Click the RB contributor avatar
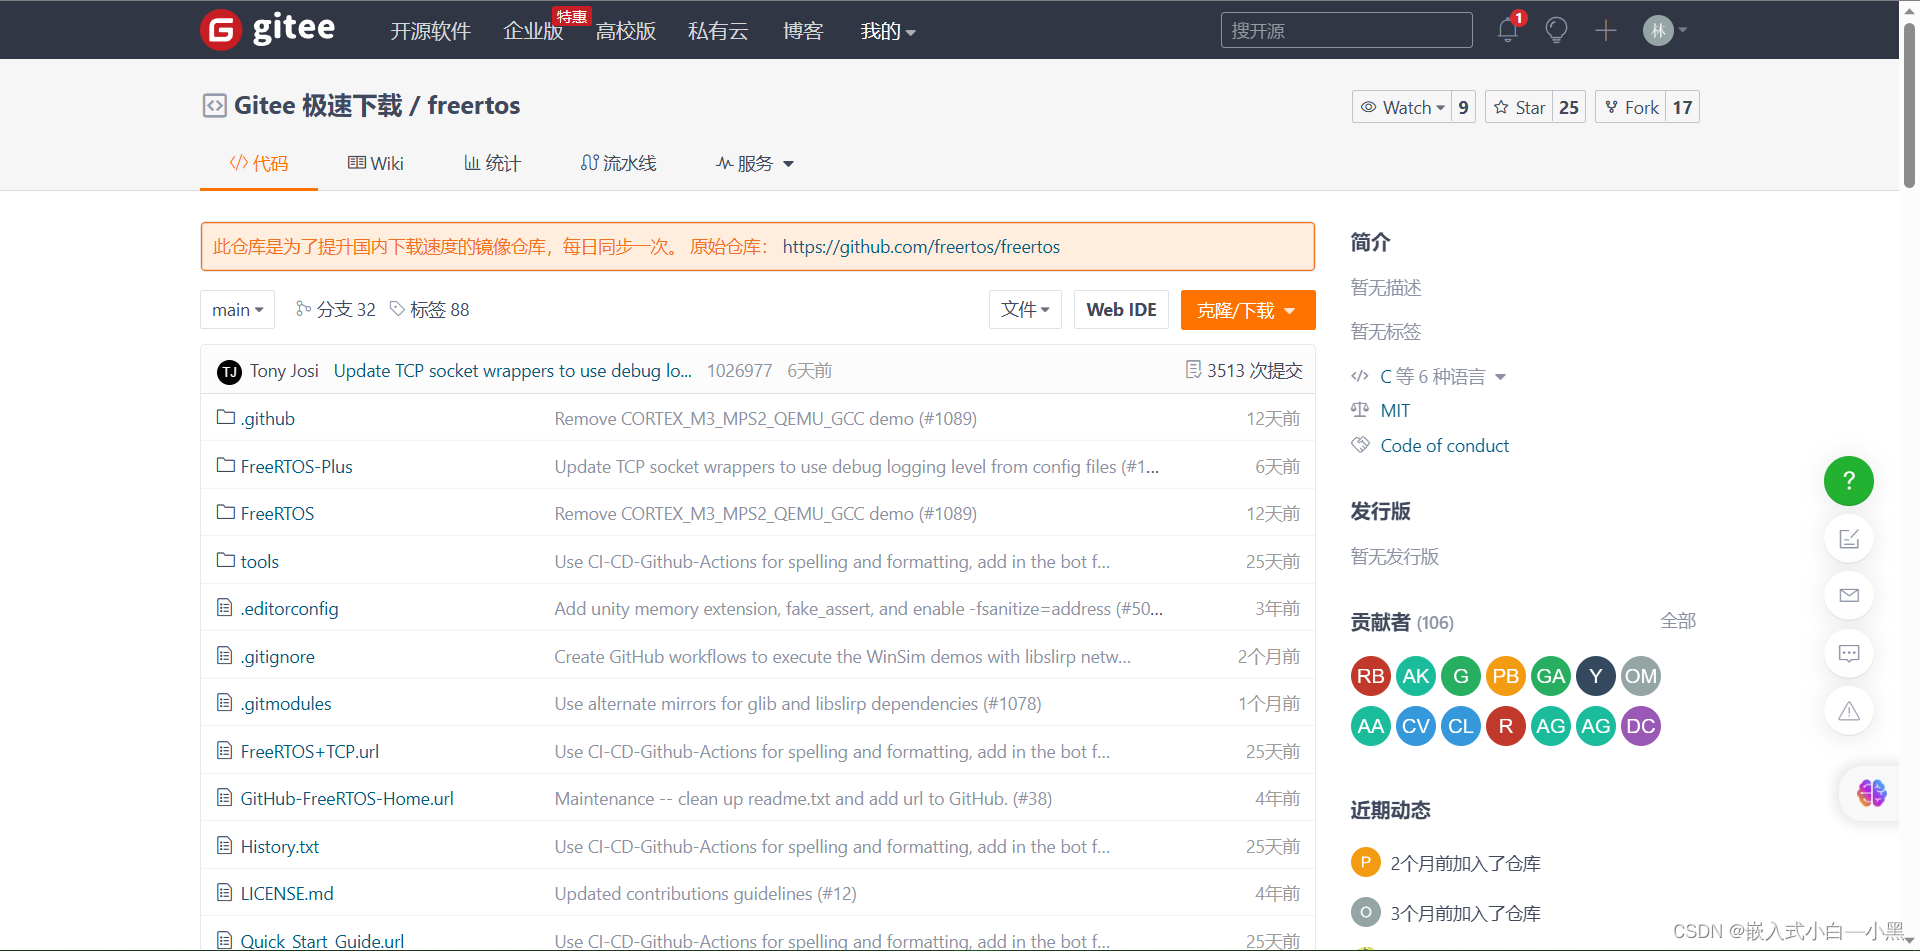 click(1370, 676)
